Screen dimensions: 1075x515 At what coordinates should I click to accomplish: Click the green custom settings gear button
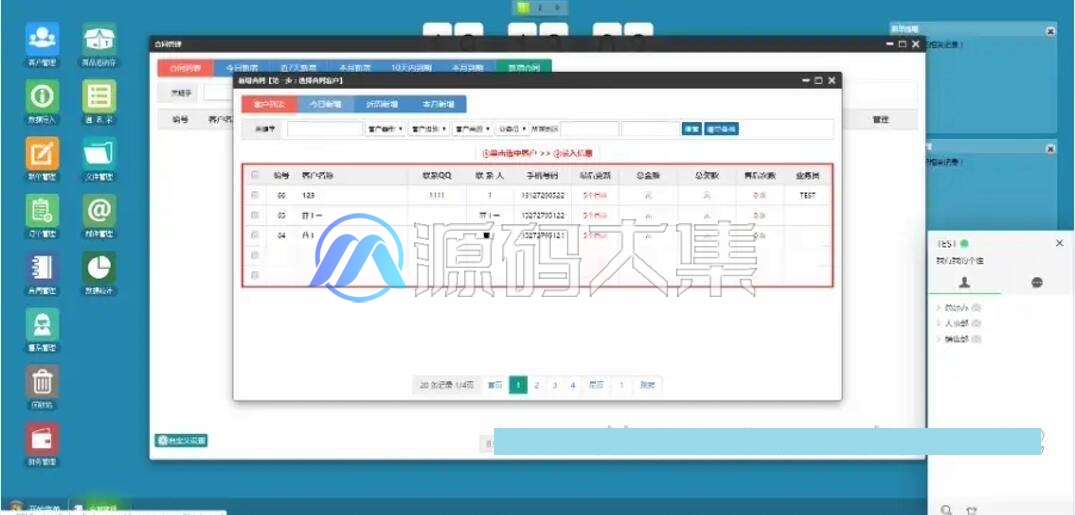(x=181, y=440)
